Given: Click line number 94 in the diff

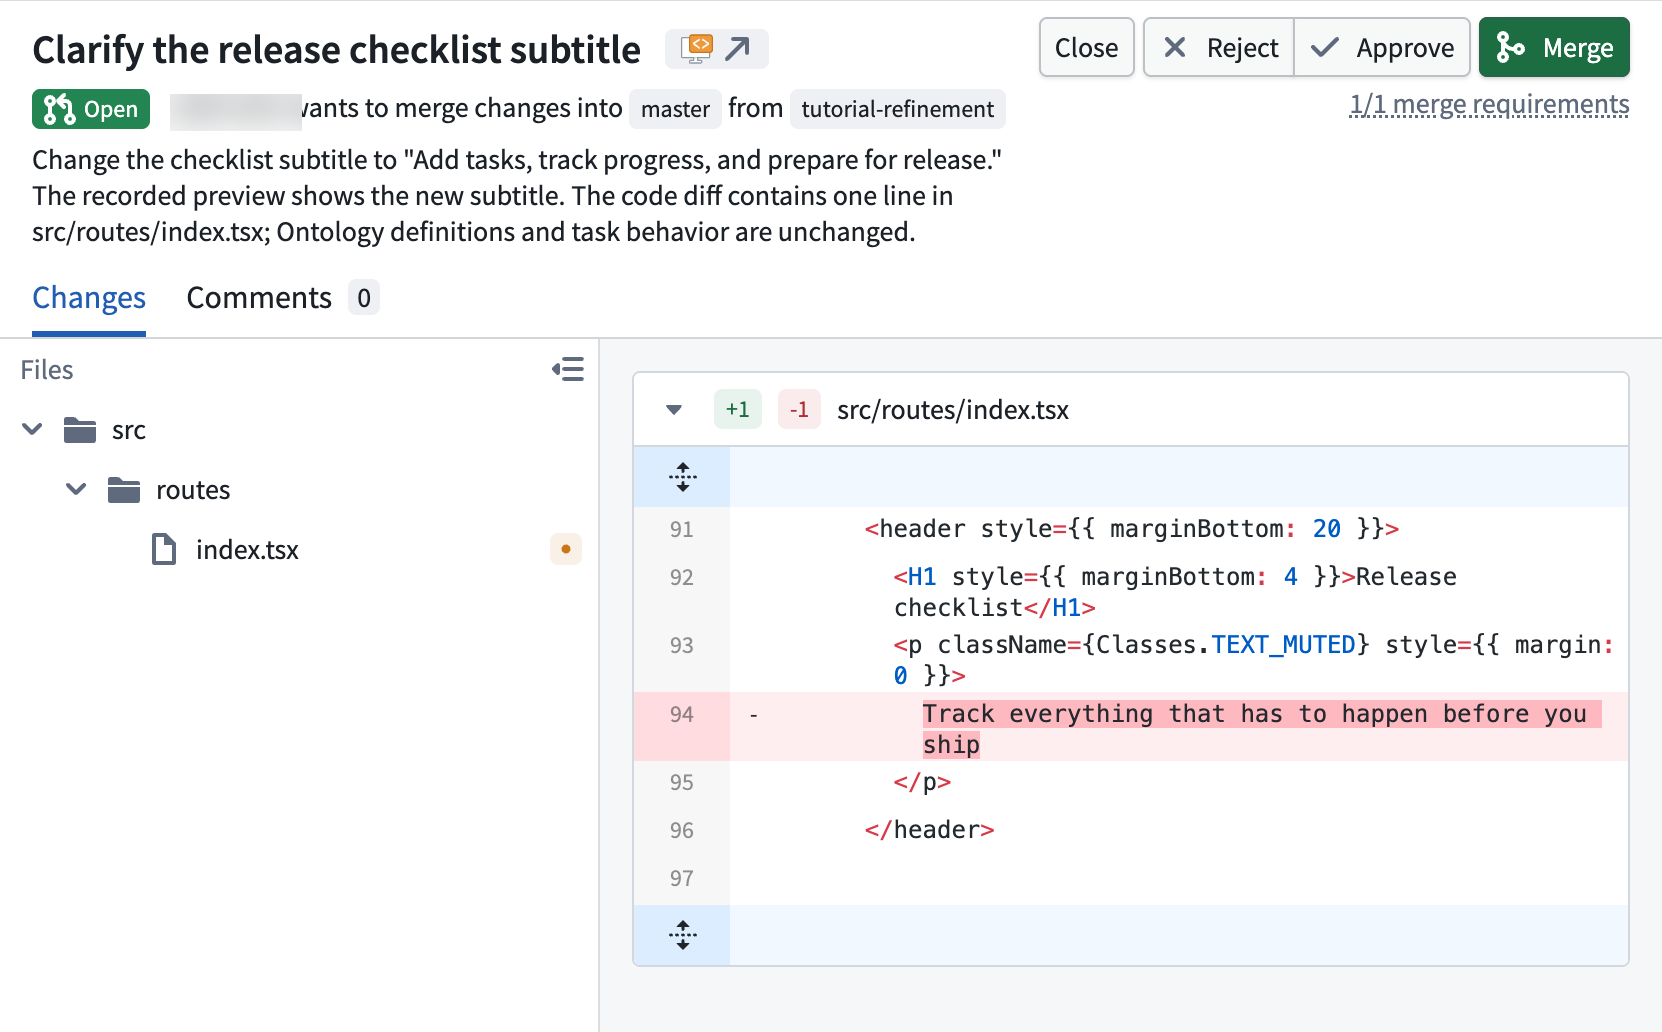Looking at the screenshot, I should pos(682,714).
